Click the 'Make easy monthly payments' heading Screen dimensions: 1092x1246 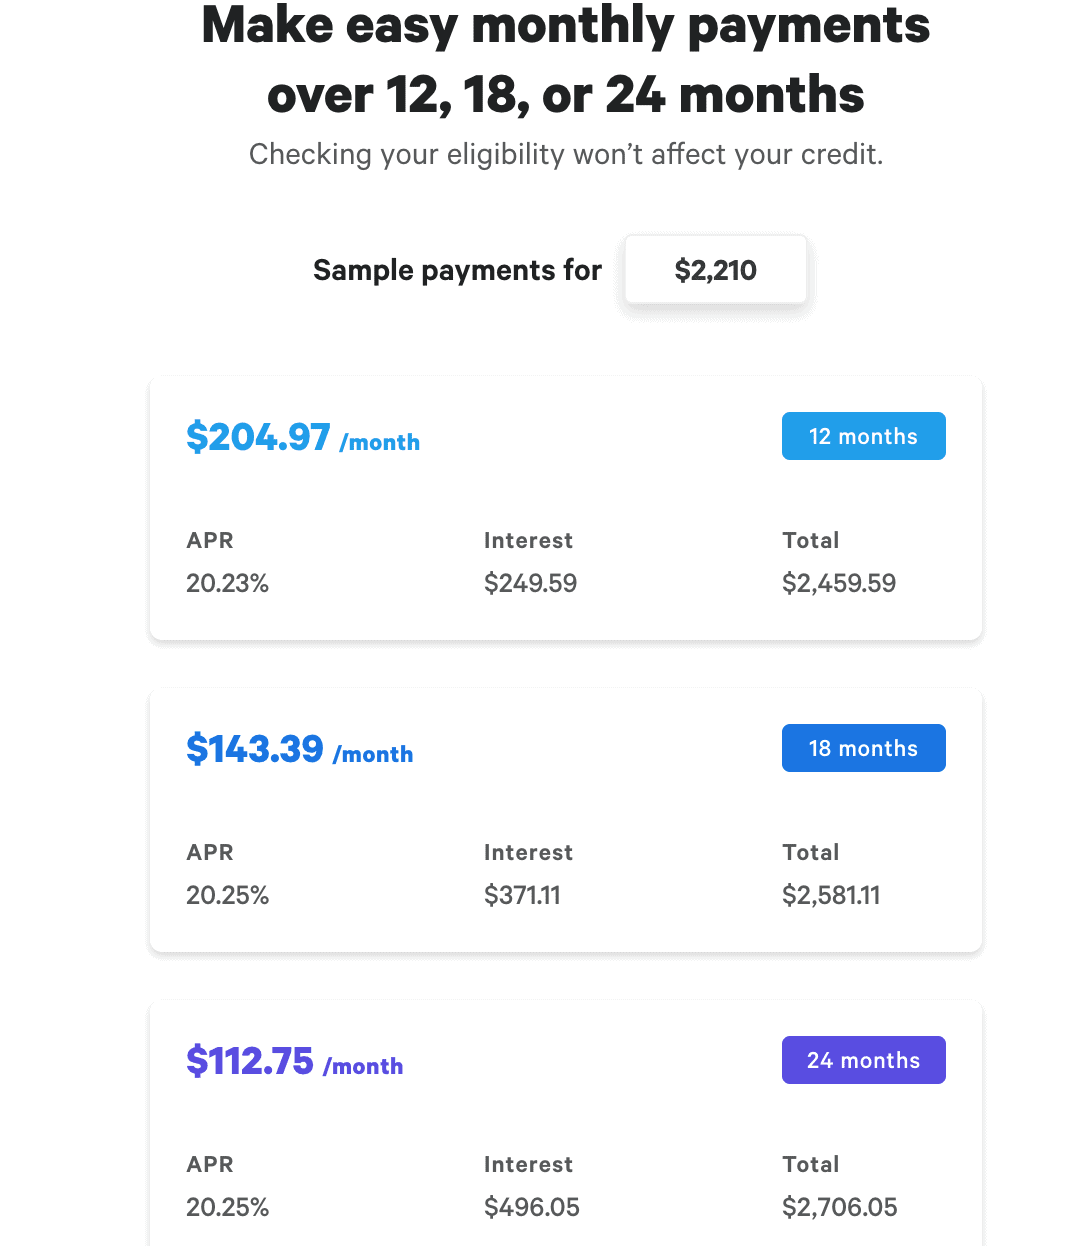click(565, 26)
